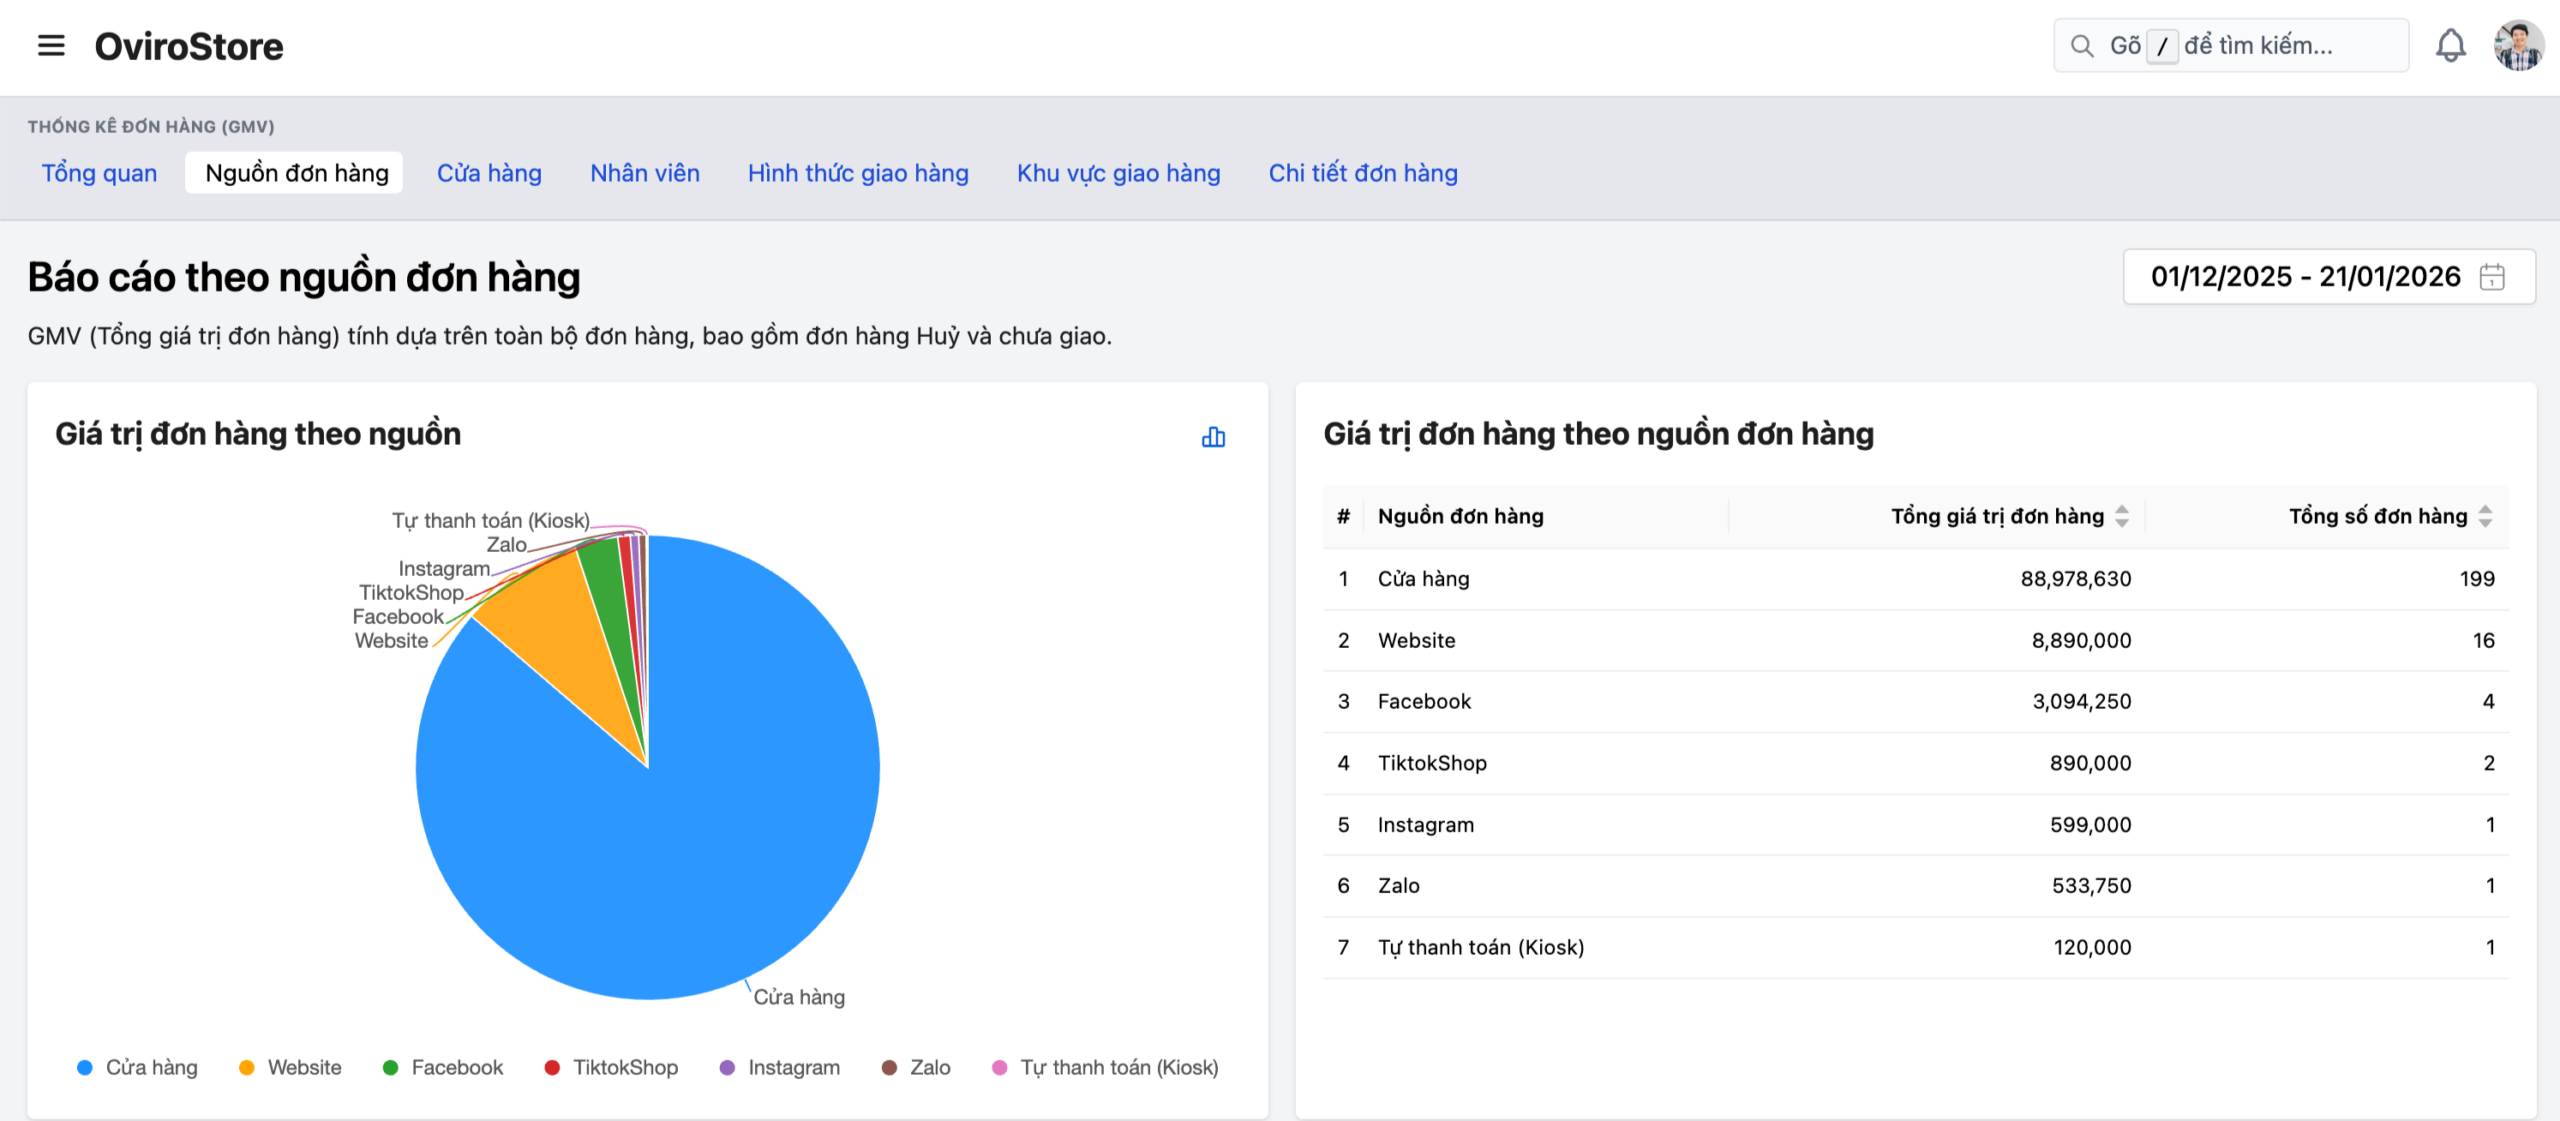The height and width of the screenshot is (1121, 2560).
Task: Toggle Tự thanh toán (Kiosk) legend marker
Action: 999,1068
